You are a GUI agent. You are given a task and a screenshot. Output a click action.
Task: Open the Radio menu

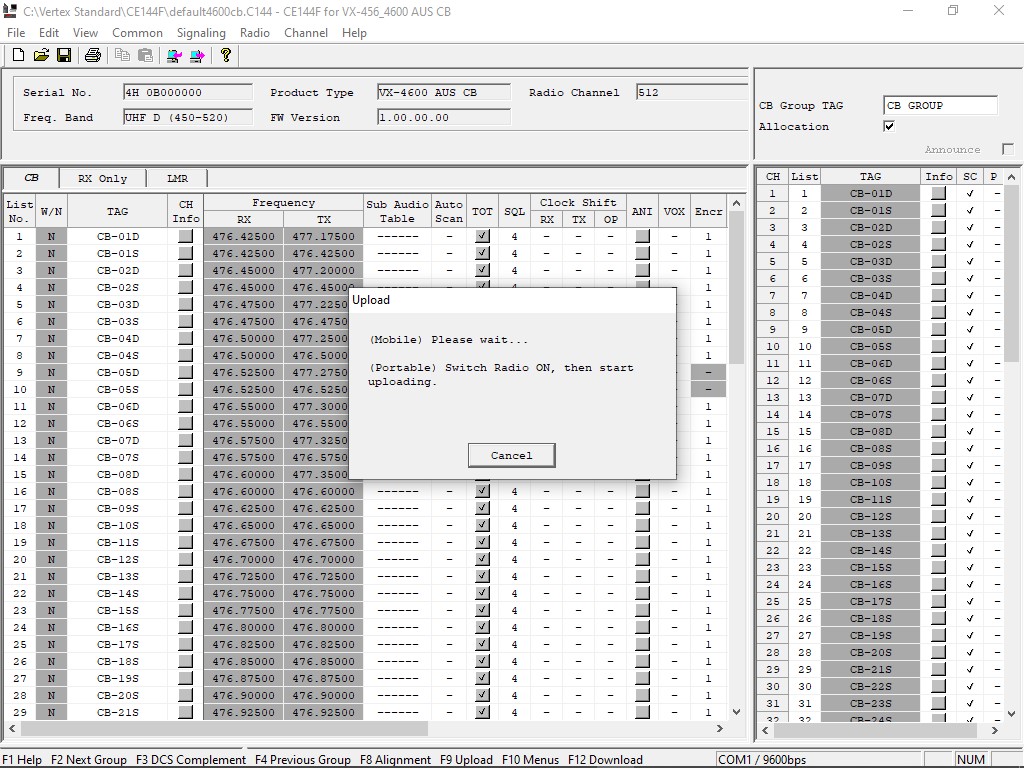(x=255, y=33)
